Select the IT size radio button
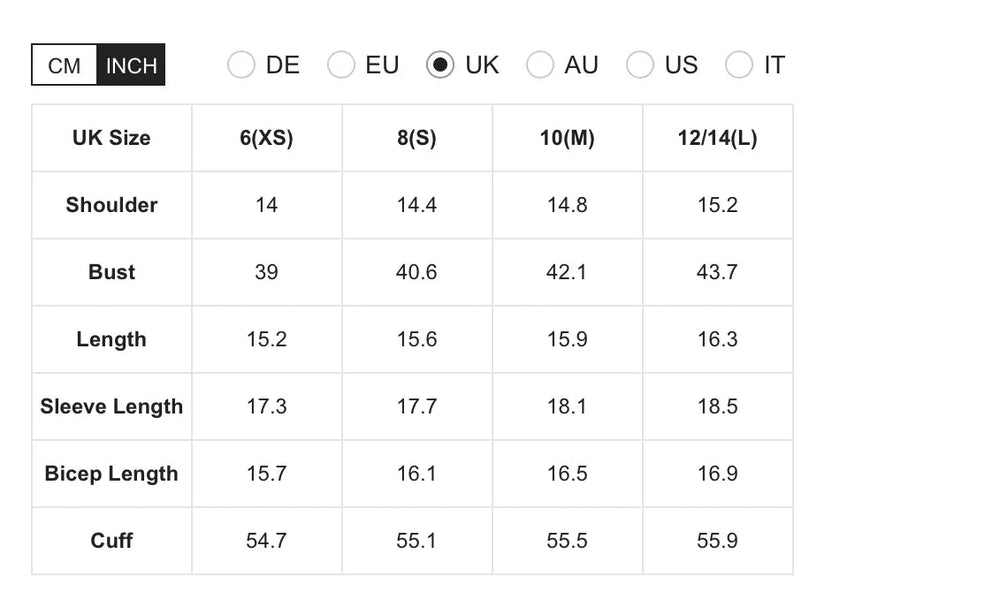Viewport: 1000px width, 607px height. pyautogui.click(x=739, y=65)
